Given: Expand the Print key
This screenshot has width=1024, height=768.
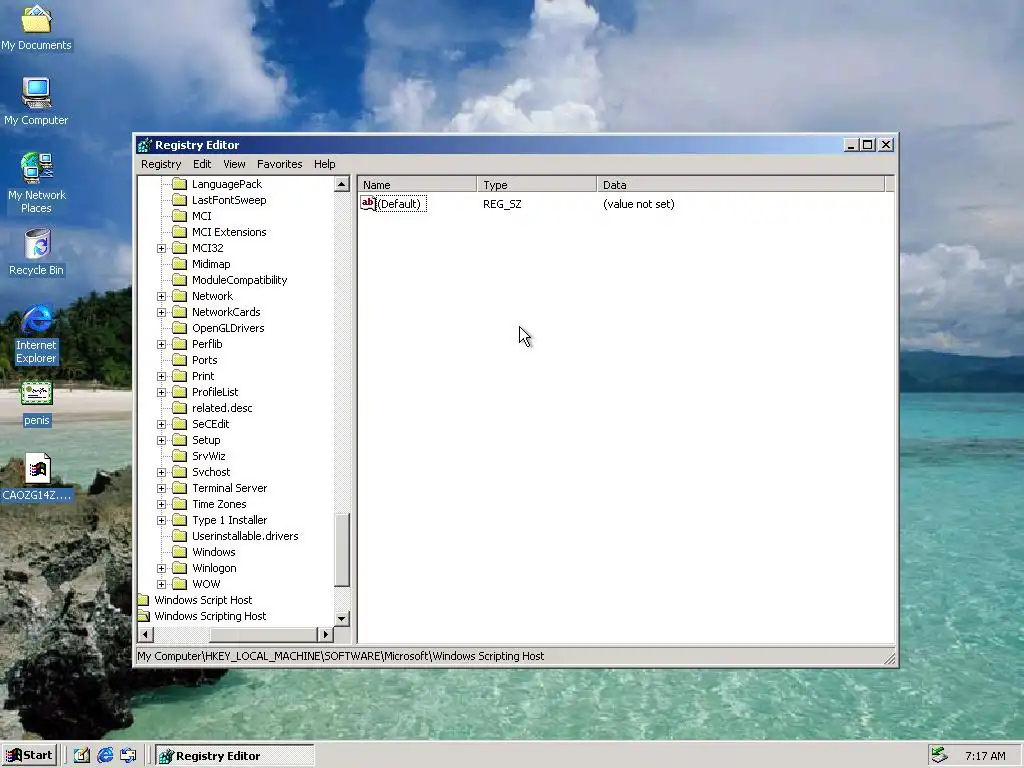Looking at the screenshot, I should [x=161, y=376].
